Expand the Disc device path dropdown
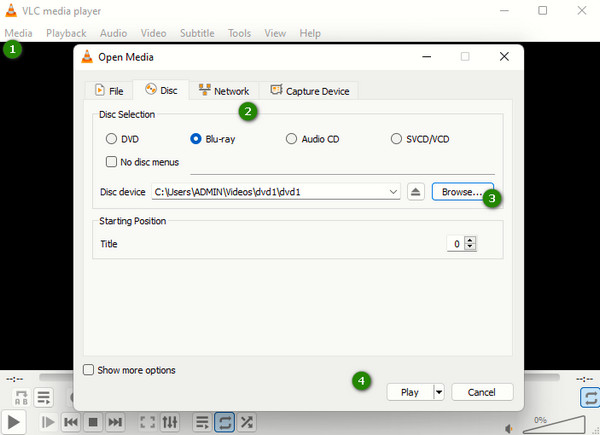Screen dimensions: 600x435 pos(393,192)
